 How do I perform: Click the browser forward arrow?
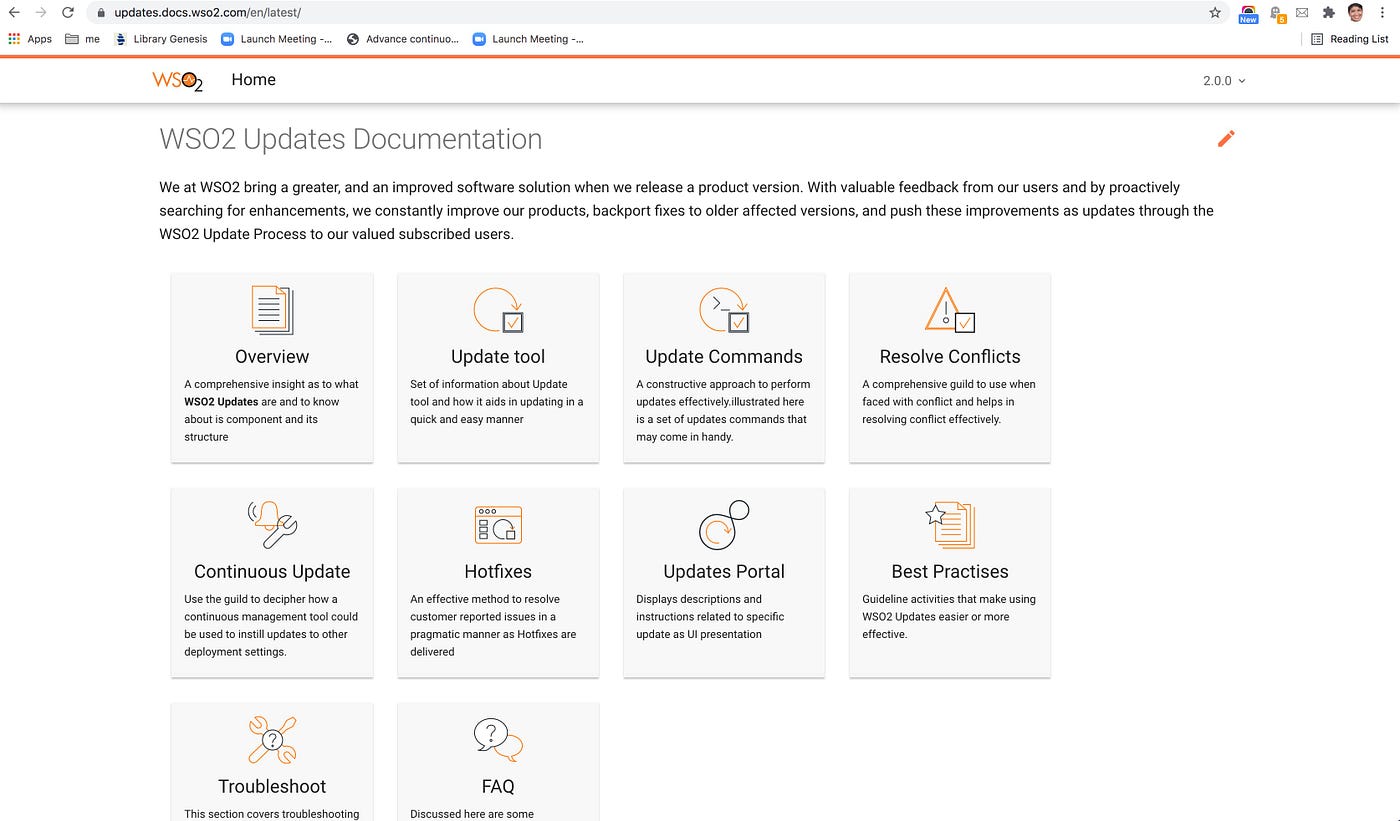point(41,13)
